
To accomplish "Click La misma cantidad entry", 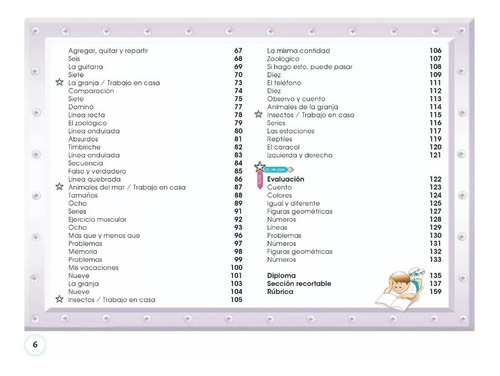I will (x=298, y=51).
